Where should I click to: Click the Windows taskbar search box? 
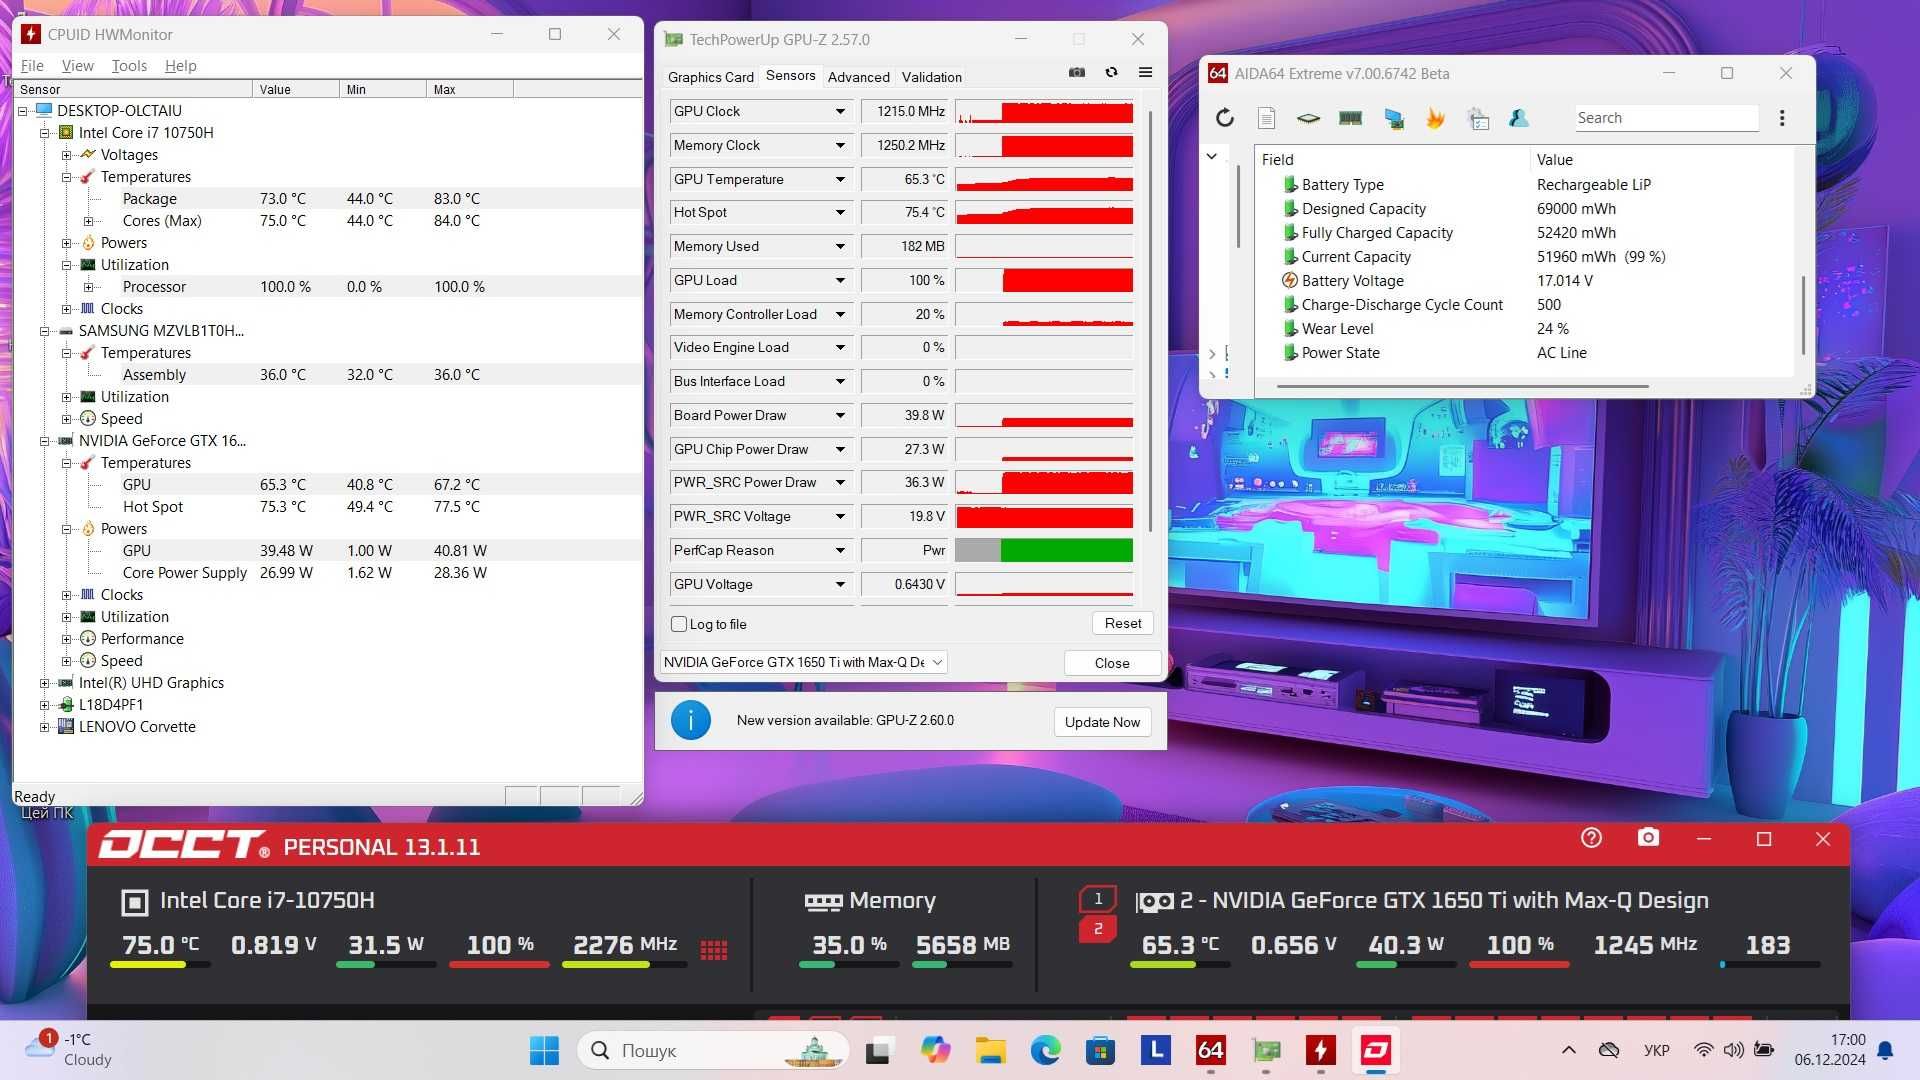pyautogui.click(x=713, y=1050)
